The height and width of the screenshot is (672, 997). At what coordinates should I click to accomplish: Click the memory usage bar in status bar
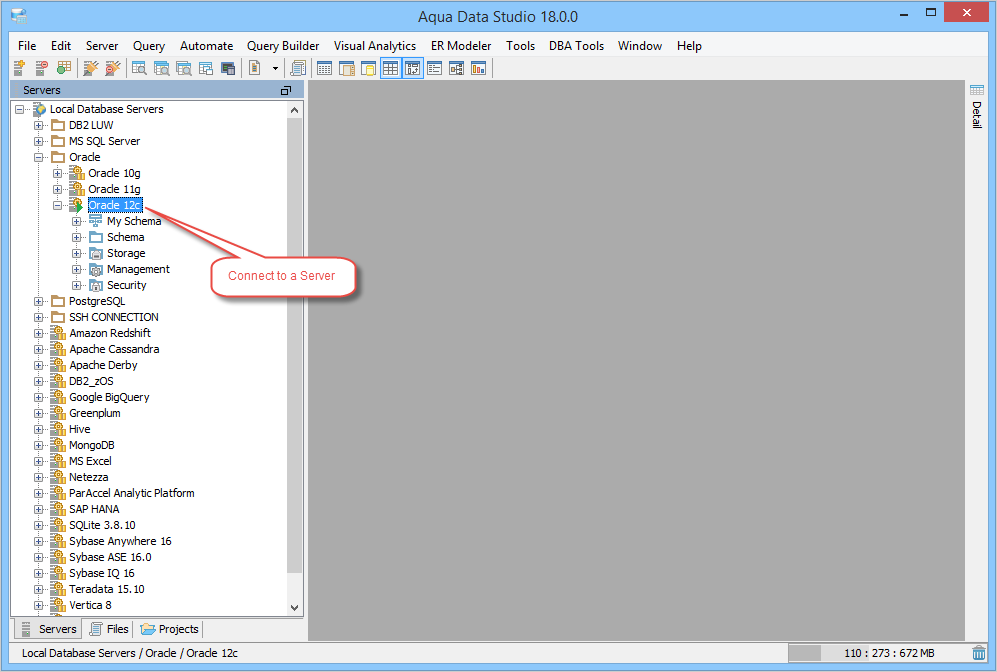[877, 653]
